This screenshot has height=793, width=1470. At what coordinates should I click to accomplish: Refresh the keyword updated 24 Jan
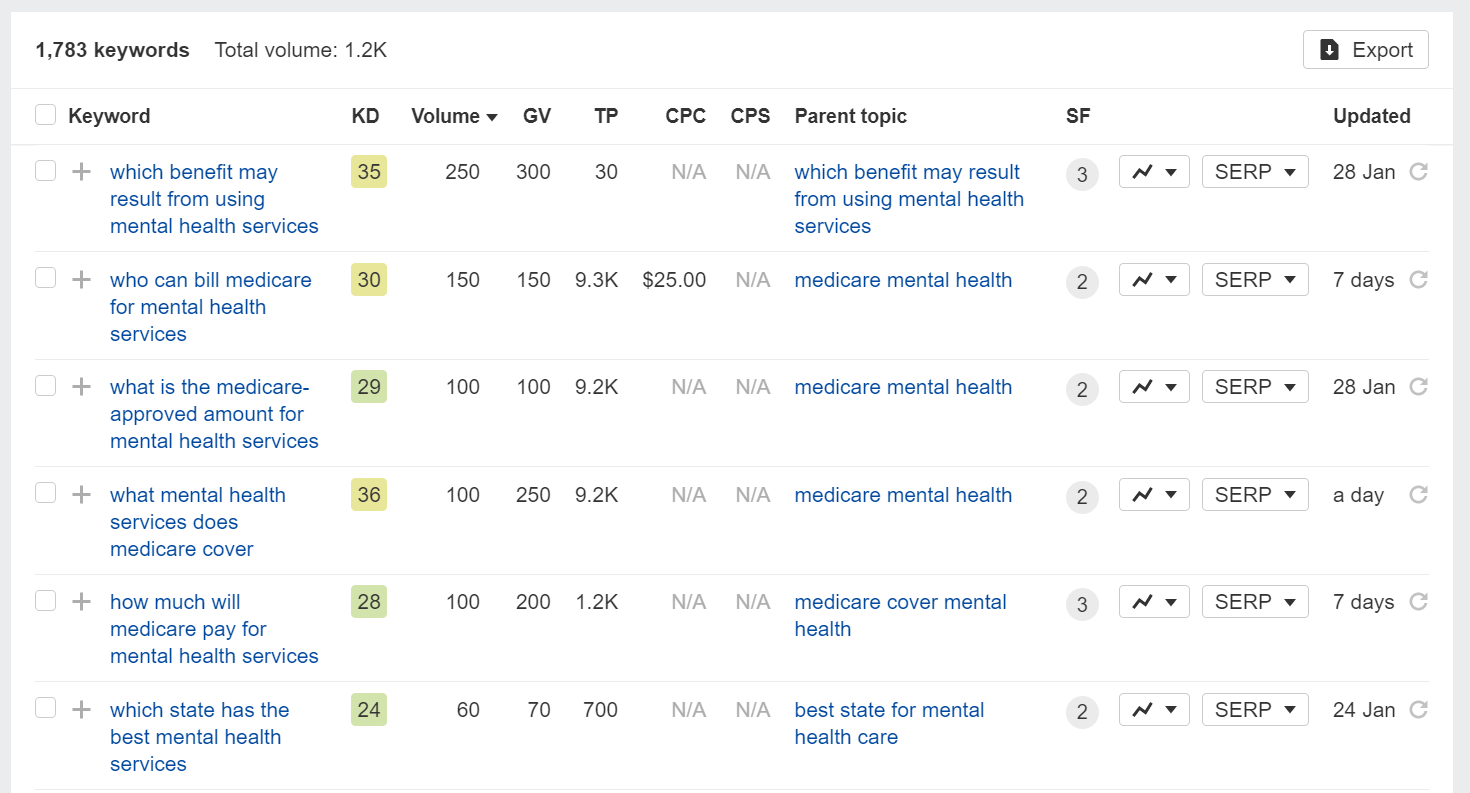1418,710
